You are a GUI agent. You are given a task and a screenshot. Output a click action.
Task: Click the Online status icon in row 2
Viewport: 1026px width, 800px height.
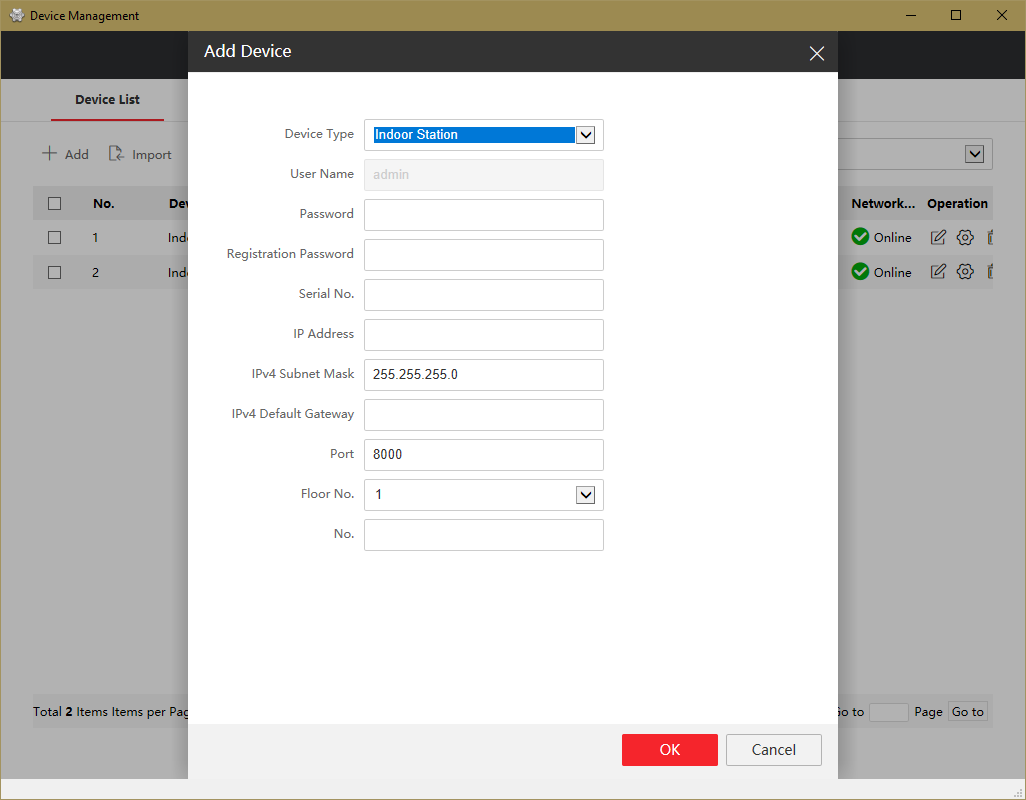[x=860, y=271]
